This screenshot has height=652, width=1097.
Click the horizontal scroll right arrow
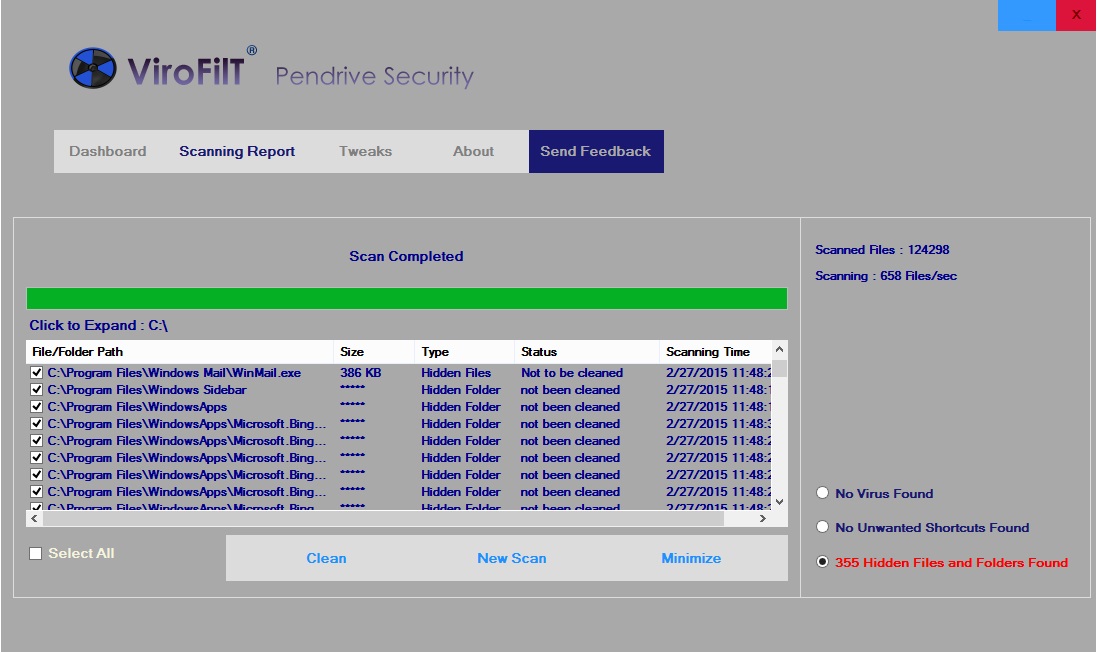763,518
